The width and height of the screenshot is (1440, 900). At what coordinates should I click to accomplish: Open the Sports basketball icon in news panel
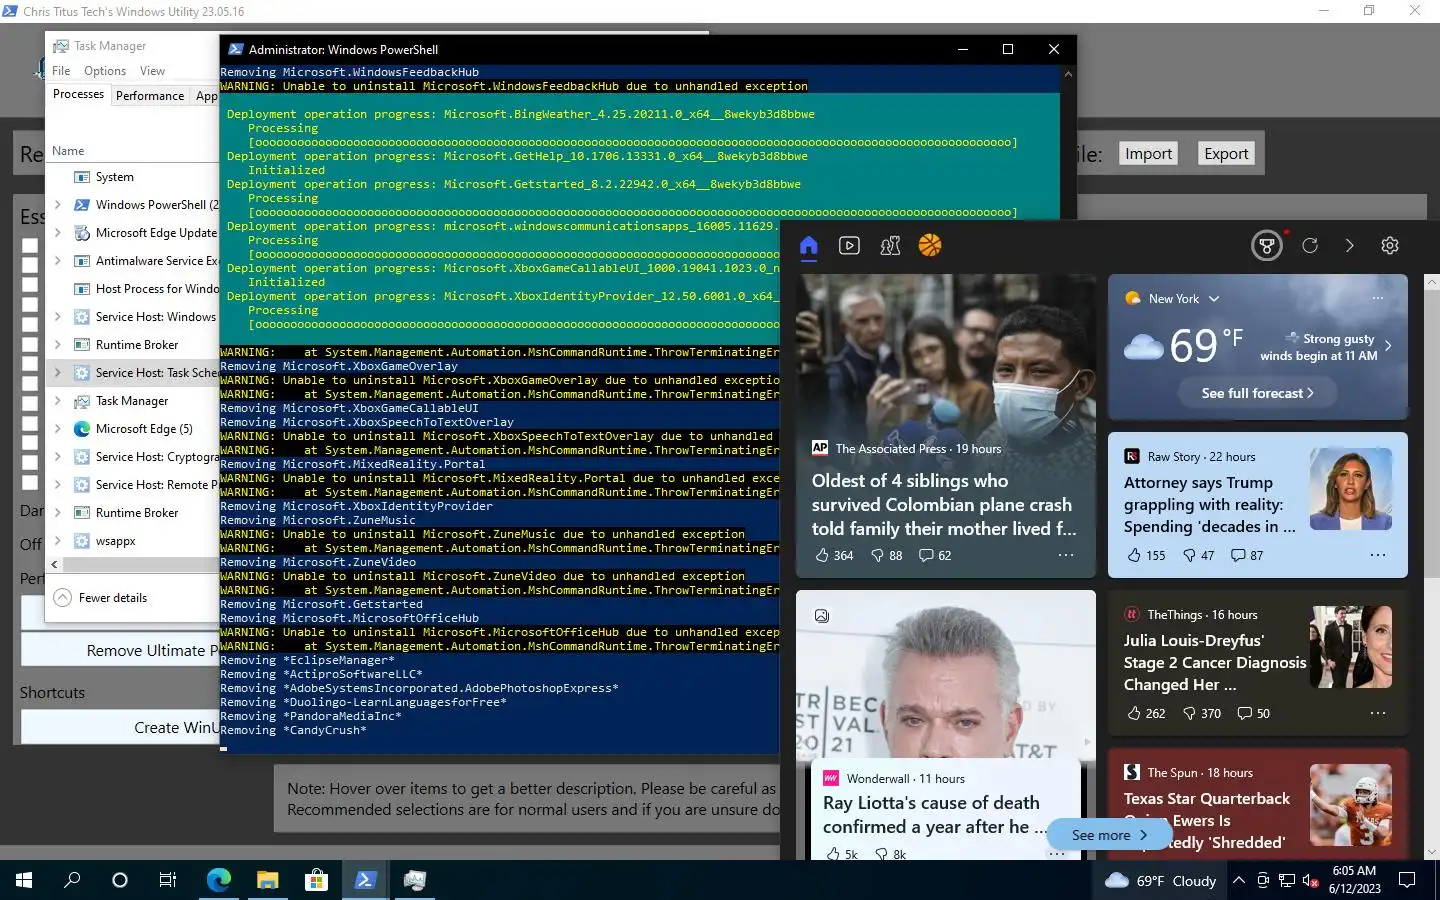[x=930, y=246]
